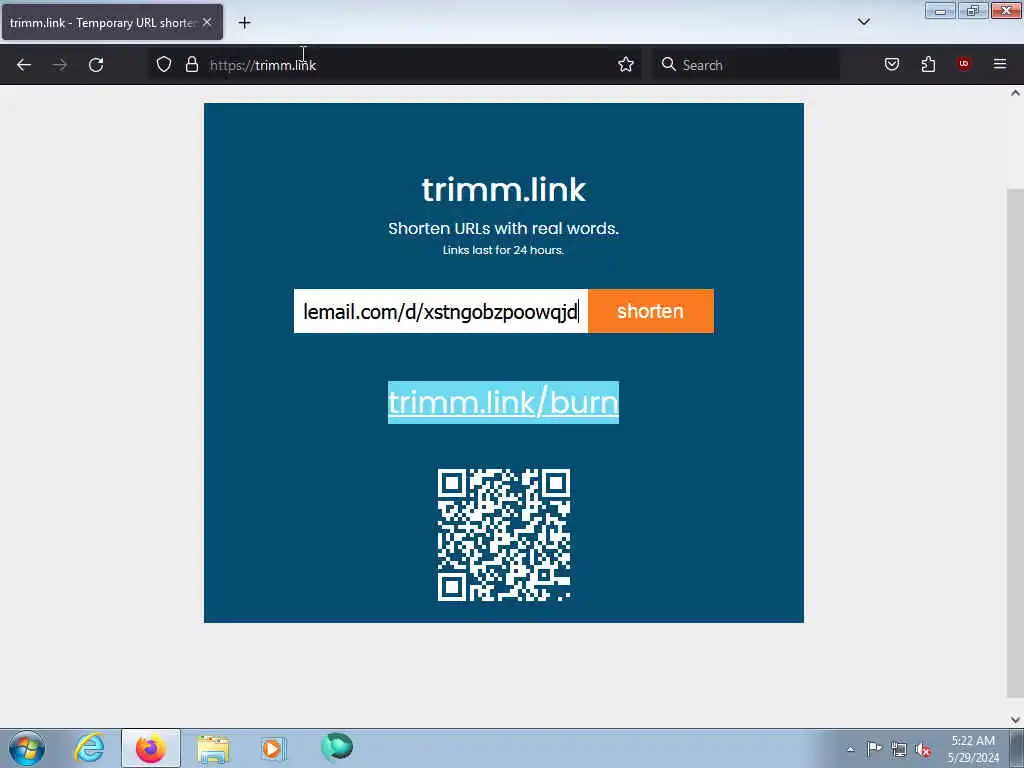The width and height of the screenshot is (1024, 768).
Task: Click the browser Back arrow
Action: 24,65
